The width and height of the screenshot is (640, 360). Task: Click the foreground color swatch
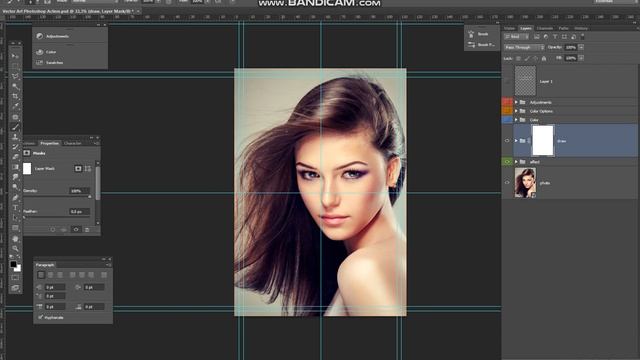tap(13, 264)
